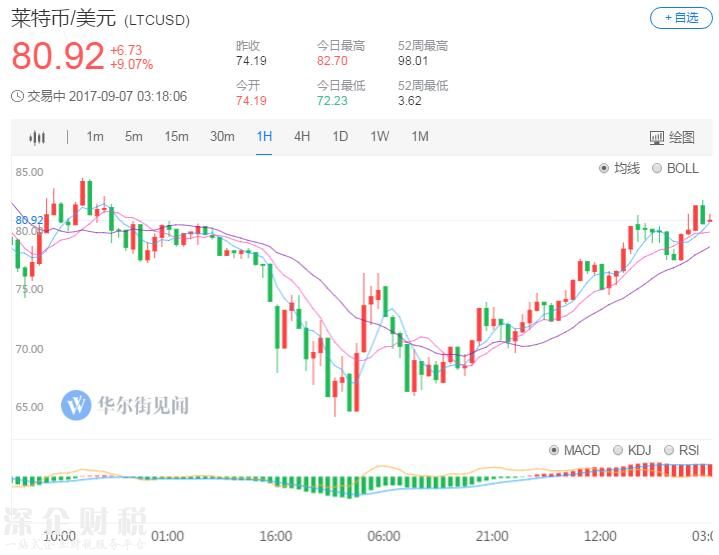Switch to the 1D timeframe tab

pyautogui.click(x=340, y=137)
